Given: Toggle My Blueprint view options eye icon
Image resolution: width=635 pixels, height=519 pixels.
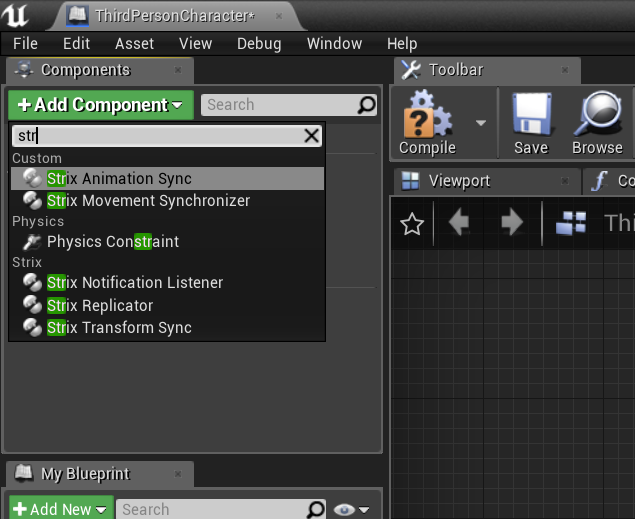Looking at the screenshot, I should 344,510.
